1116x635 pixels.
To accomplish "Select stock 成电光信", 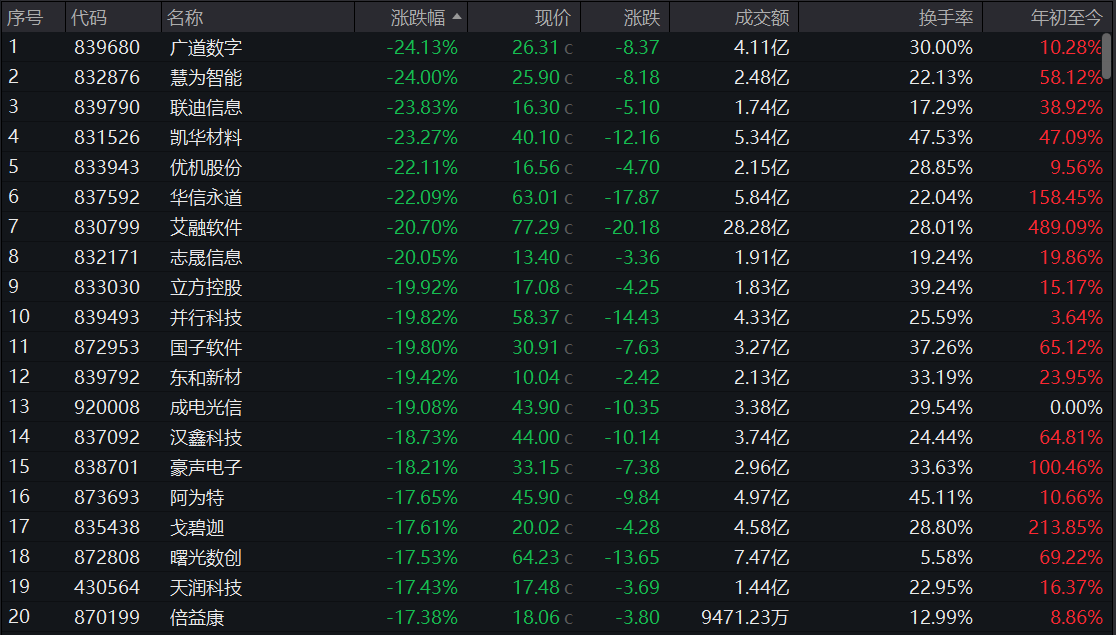I will [x=206, y=407].
